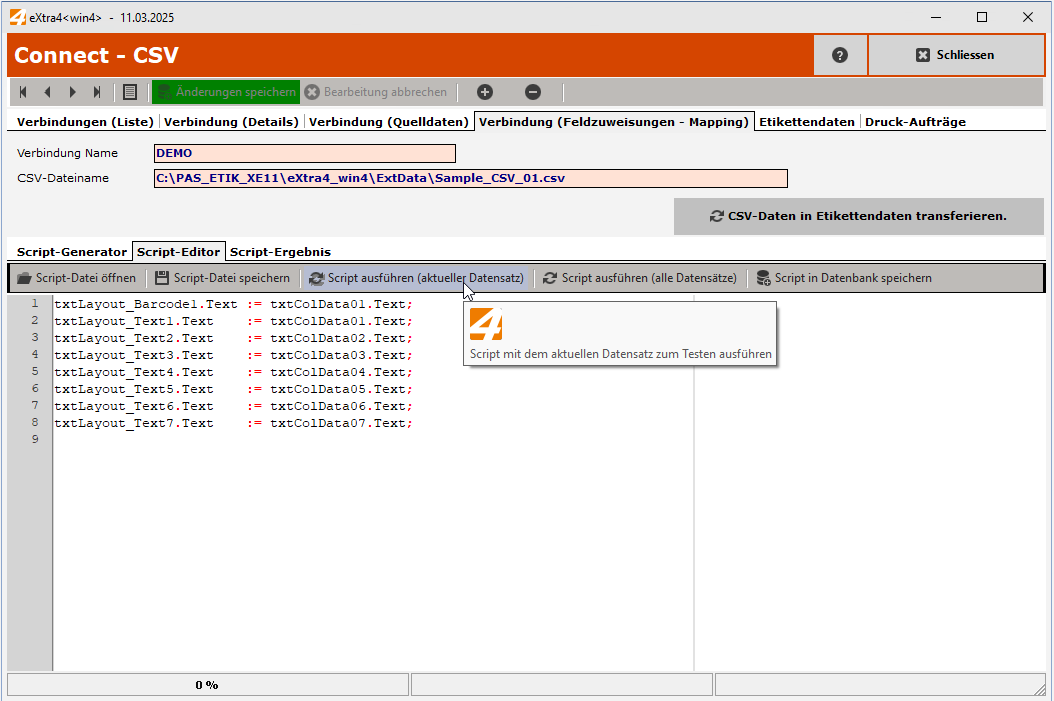
Task: Go to the previous record
Action: (x=47, y=91)
